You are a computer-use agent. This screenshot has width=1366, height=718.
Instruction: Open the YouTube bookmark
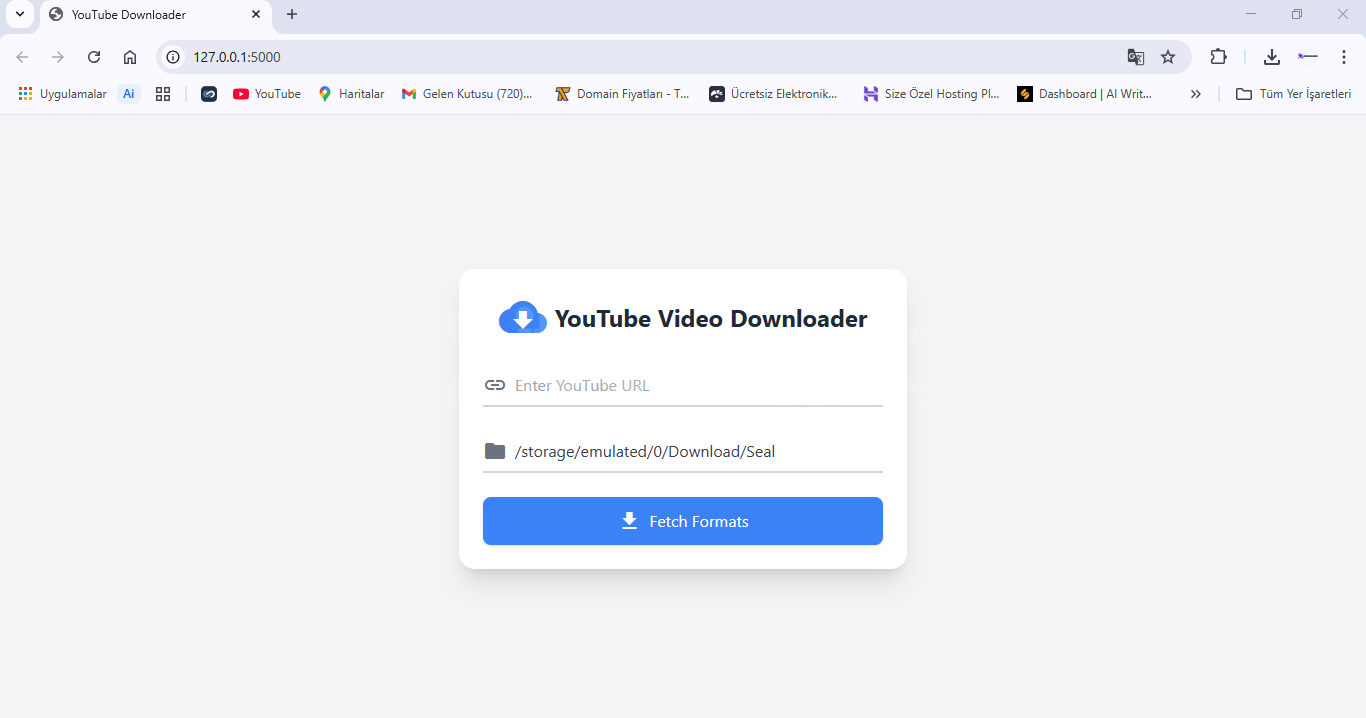point(267,94)
